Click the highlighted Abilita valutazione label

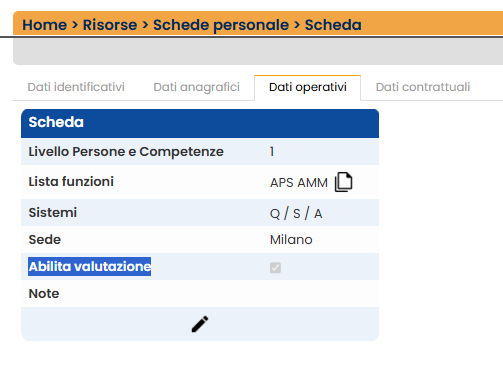click(90, 267)
